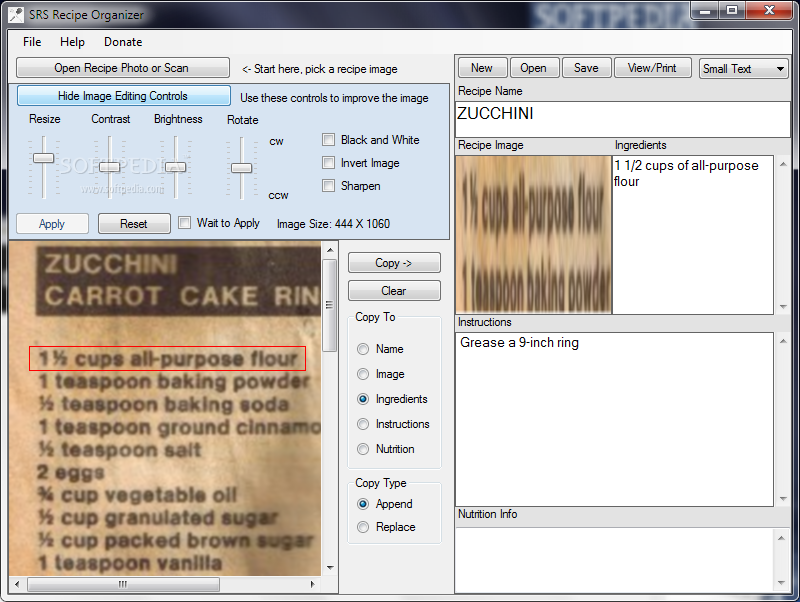Screen dimensions: 800x602
Task: Choose the Replace copy type
Action: 363,527
